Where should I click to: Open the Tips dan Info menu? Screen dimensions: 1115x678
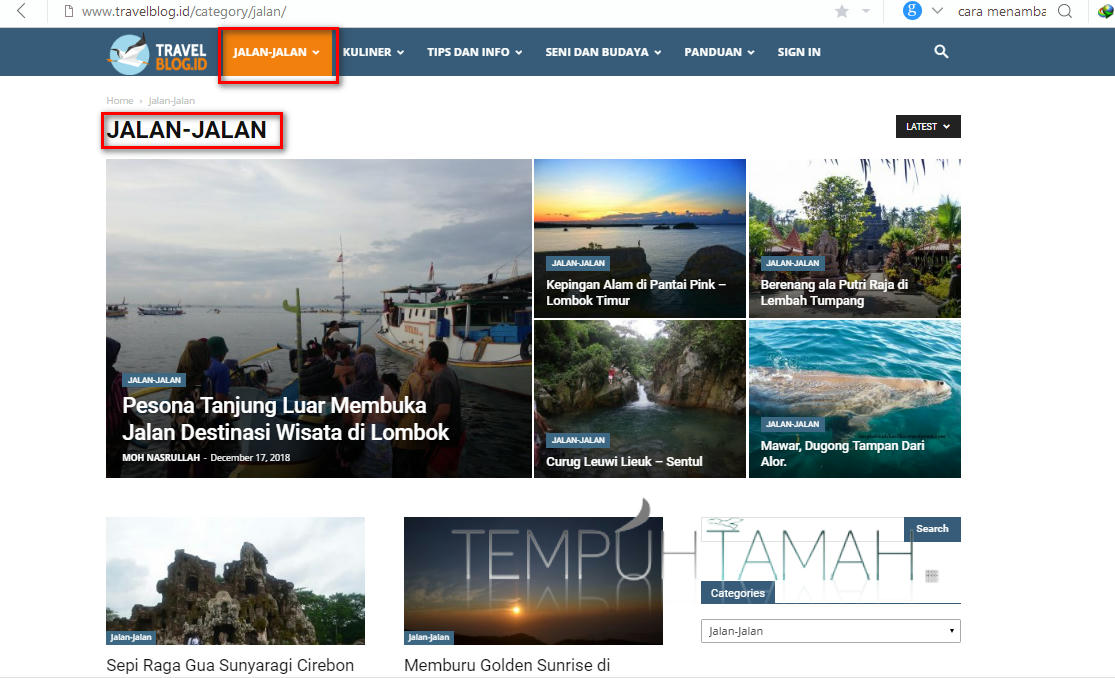coord(474,52)
